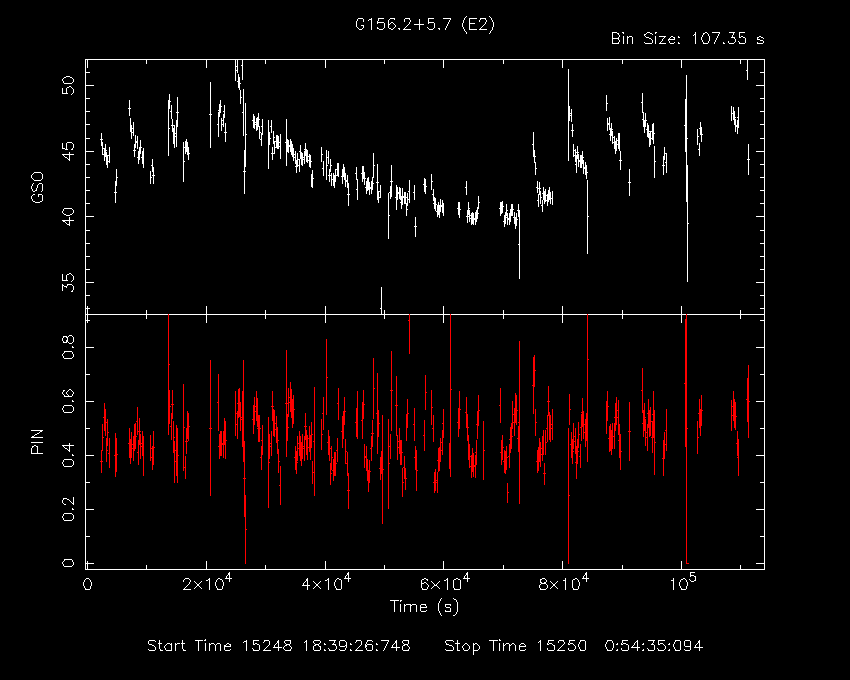Click the "GSO" y-axis label
Screen dimensions: 850x680
tap(37, 188)
